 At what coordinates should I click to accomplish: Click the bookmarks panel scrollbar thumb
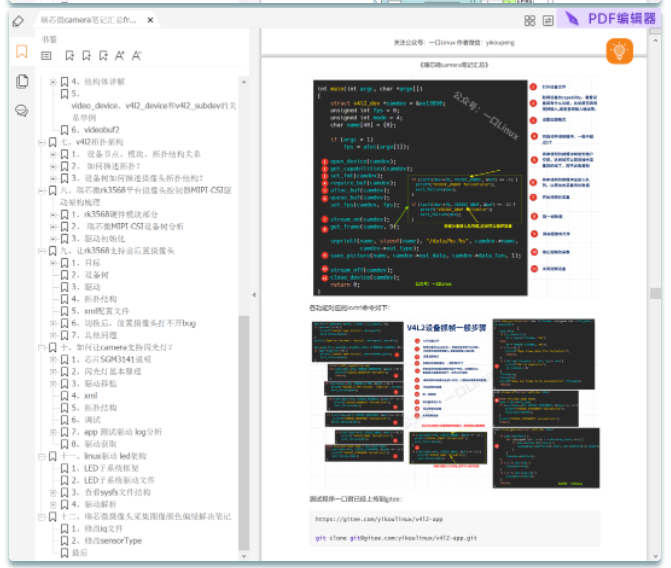coord(244,432)
